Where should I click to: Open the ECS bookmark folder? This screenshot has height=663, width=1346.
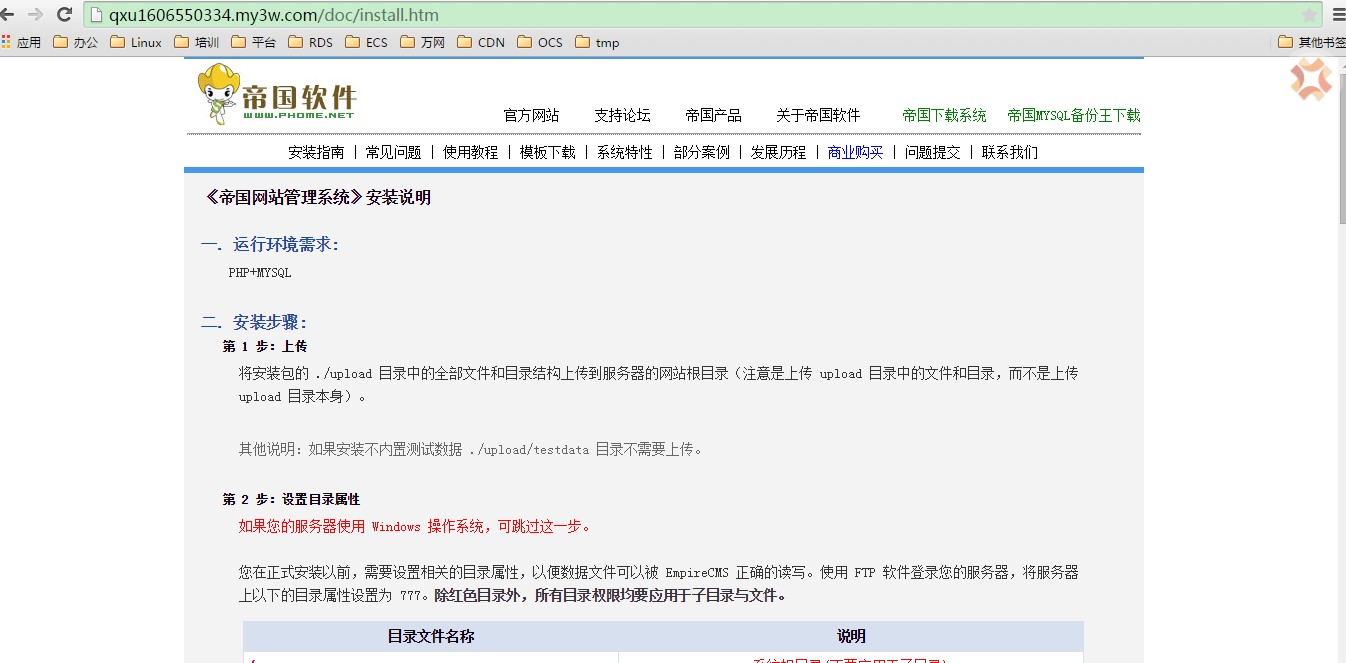click(x=366, y=42)
